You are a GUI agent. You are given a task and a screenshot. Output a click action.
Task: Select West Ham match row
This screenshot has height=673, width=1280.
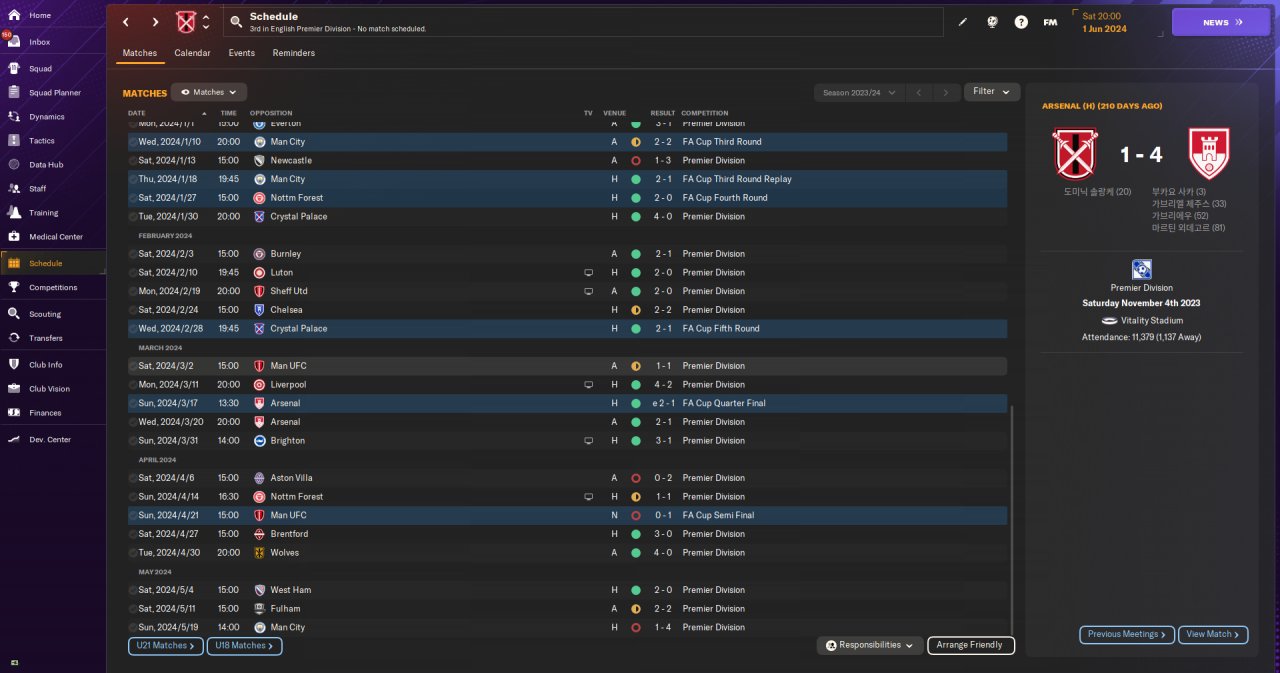point(567,590)
